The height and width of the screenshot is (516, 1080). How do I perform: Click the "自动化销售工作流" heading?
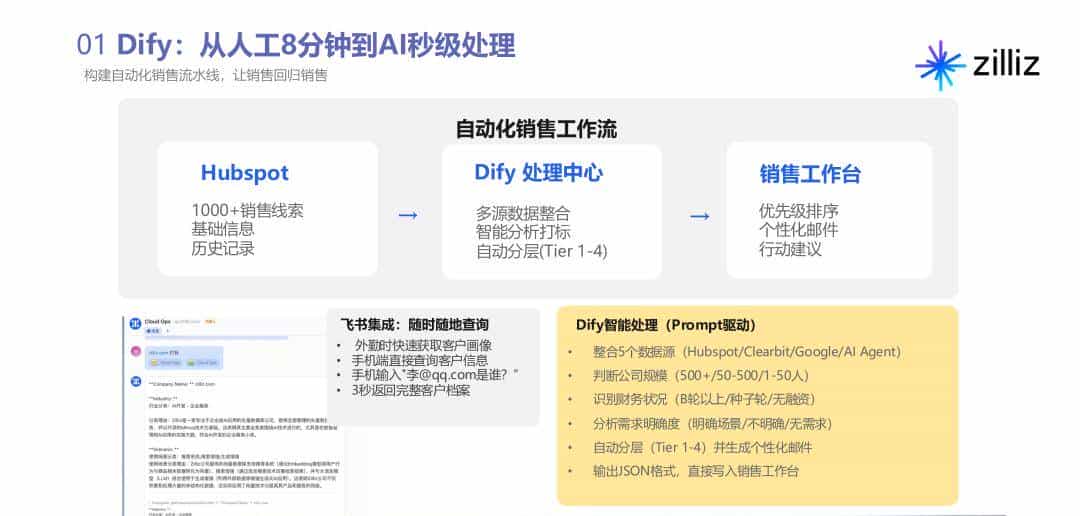[x=536, y=128]
